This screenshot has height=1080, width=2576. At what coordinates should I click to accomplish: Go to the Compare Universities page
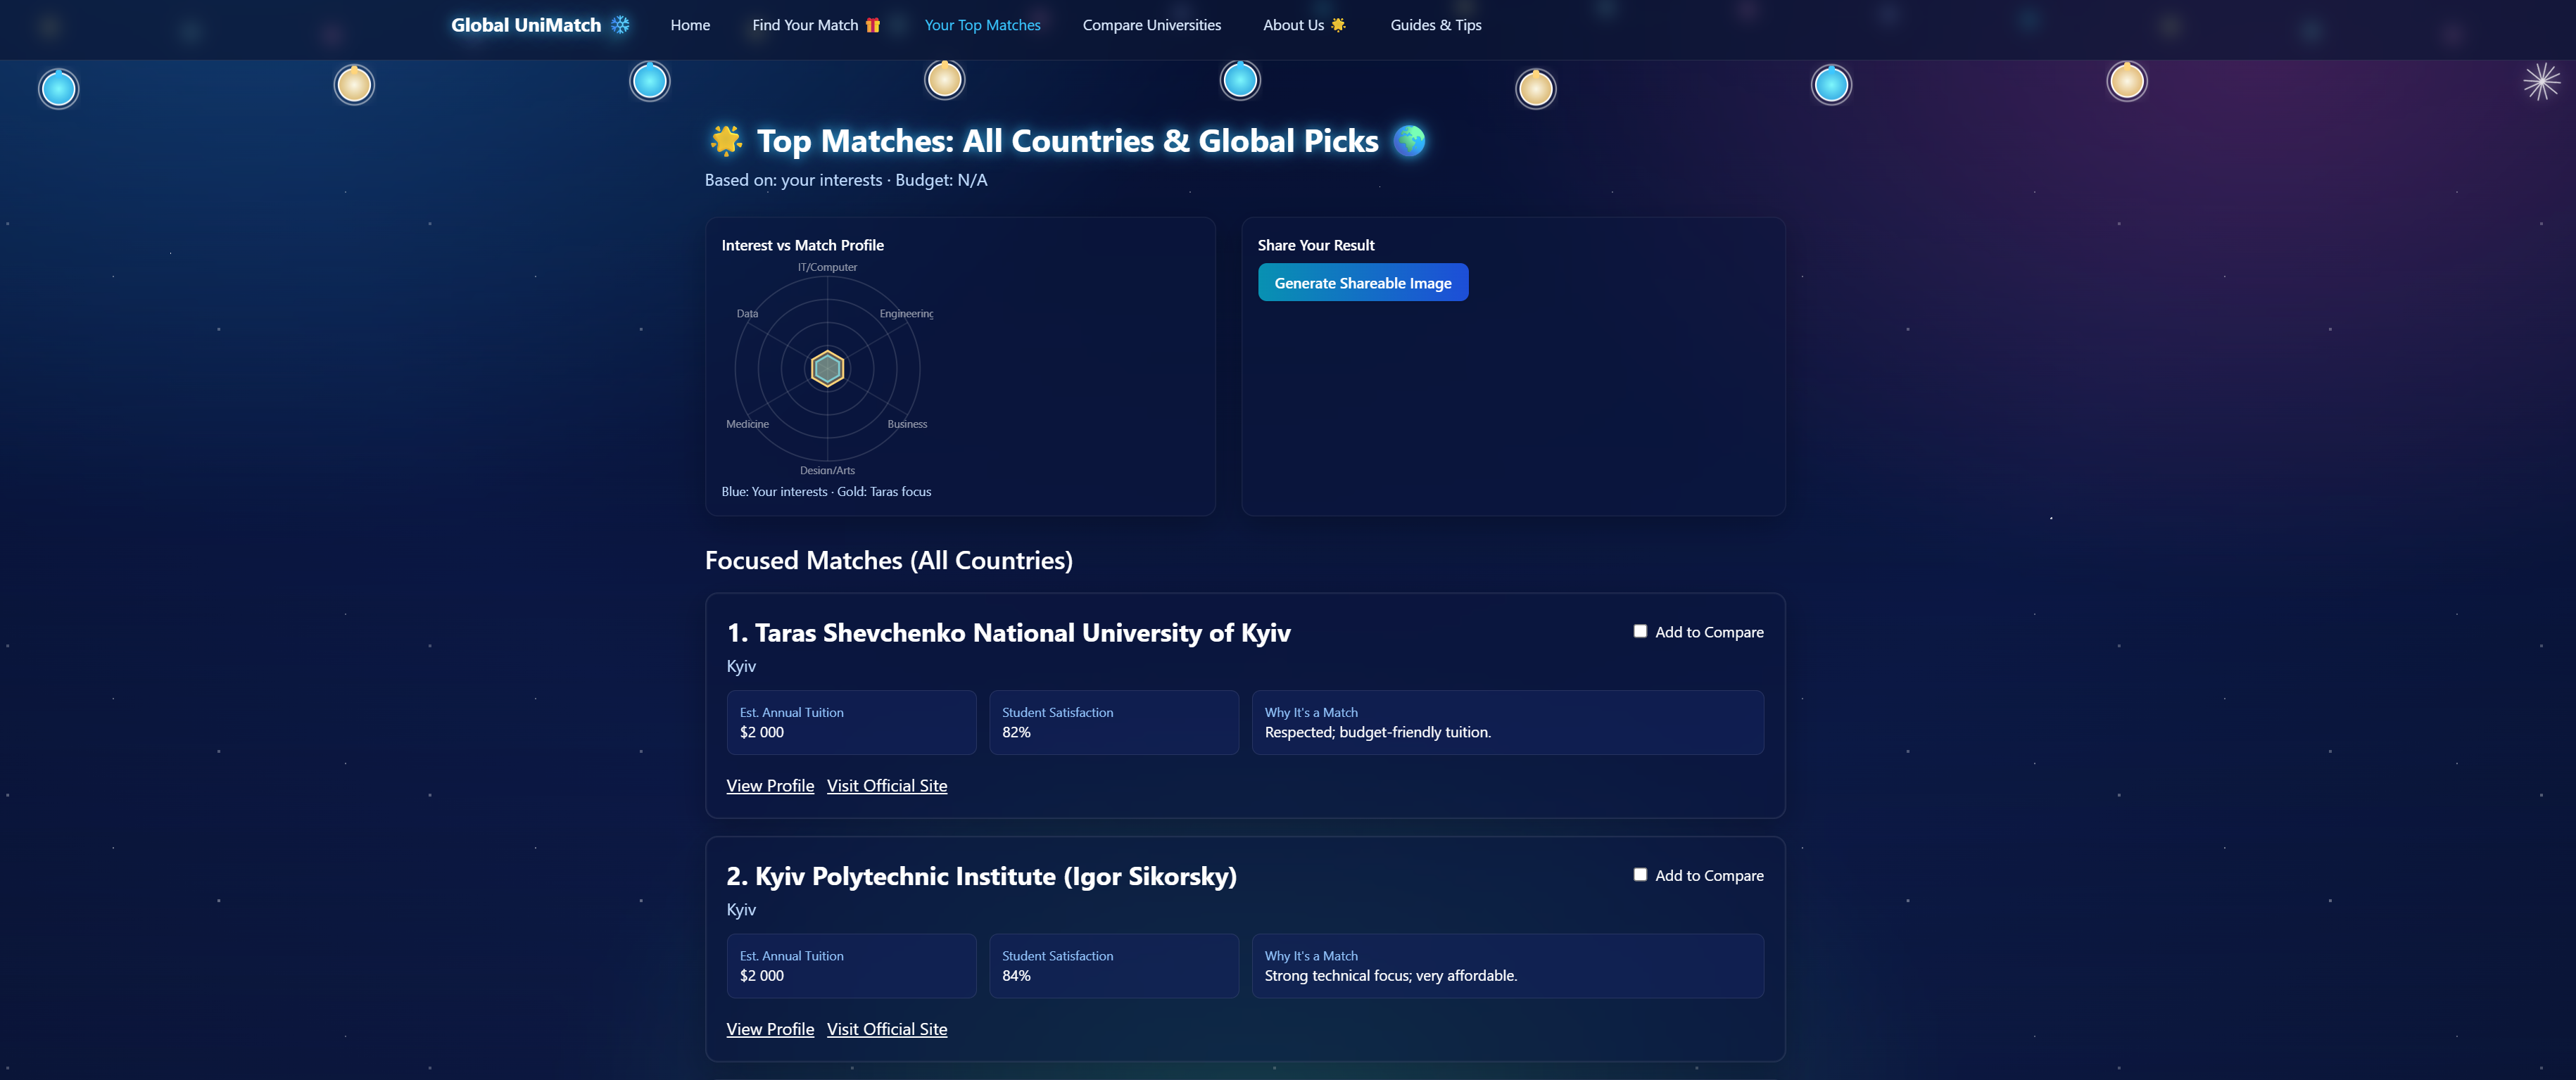[x=1151, y=25]
